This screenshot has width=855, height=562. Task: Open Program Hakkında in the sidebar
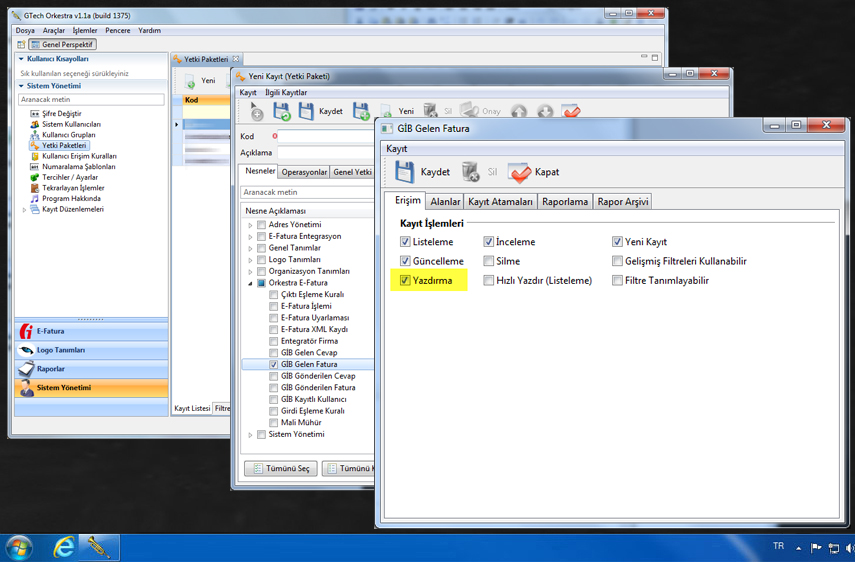pos(71,198)
